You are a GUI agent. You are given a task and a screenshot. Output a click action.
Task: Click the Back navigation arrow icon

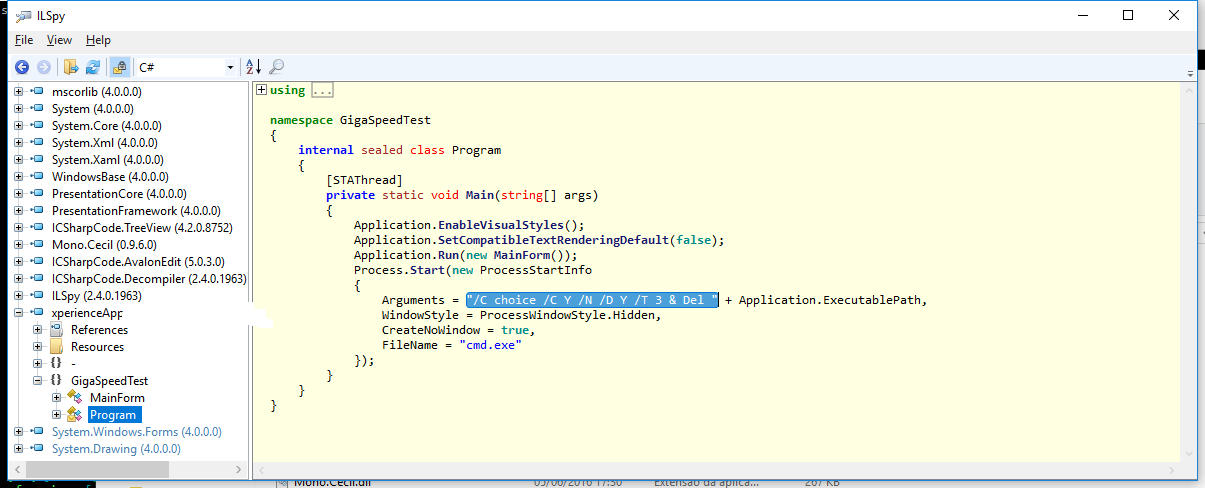(x=22, y=67)
